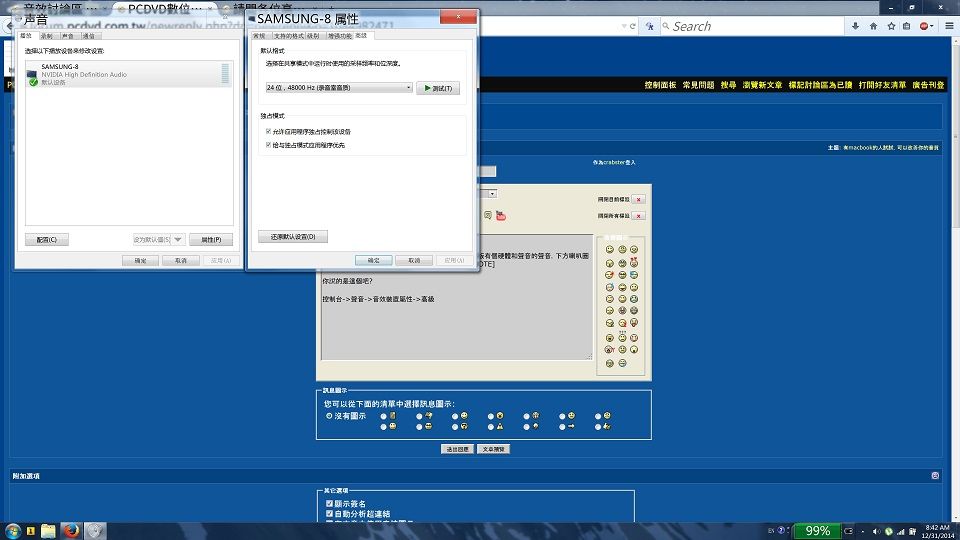960x540 pixels.
Task: Select the arrow message icon radio
Action: click(x=562, y=427)
